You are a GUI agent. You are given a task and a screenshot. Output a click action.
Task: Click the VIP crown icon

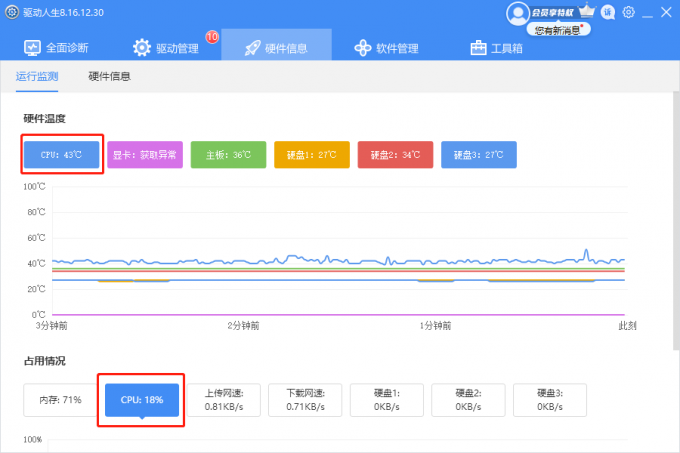[587, 10]
